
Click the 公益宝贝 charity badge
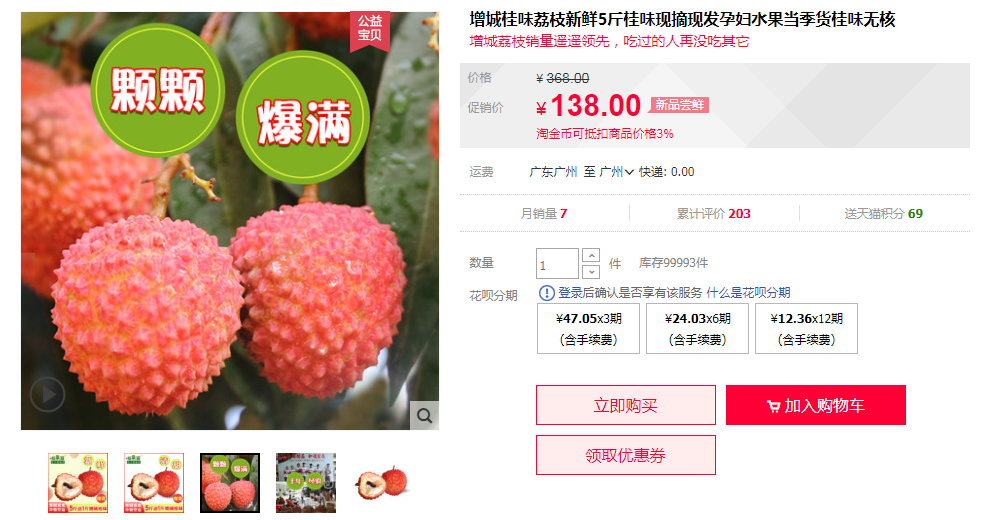(370, 30)
